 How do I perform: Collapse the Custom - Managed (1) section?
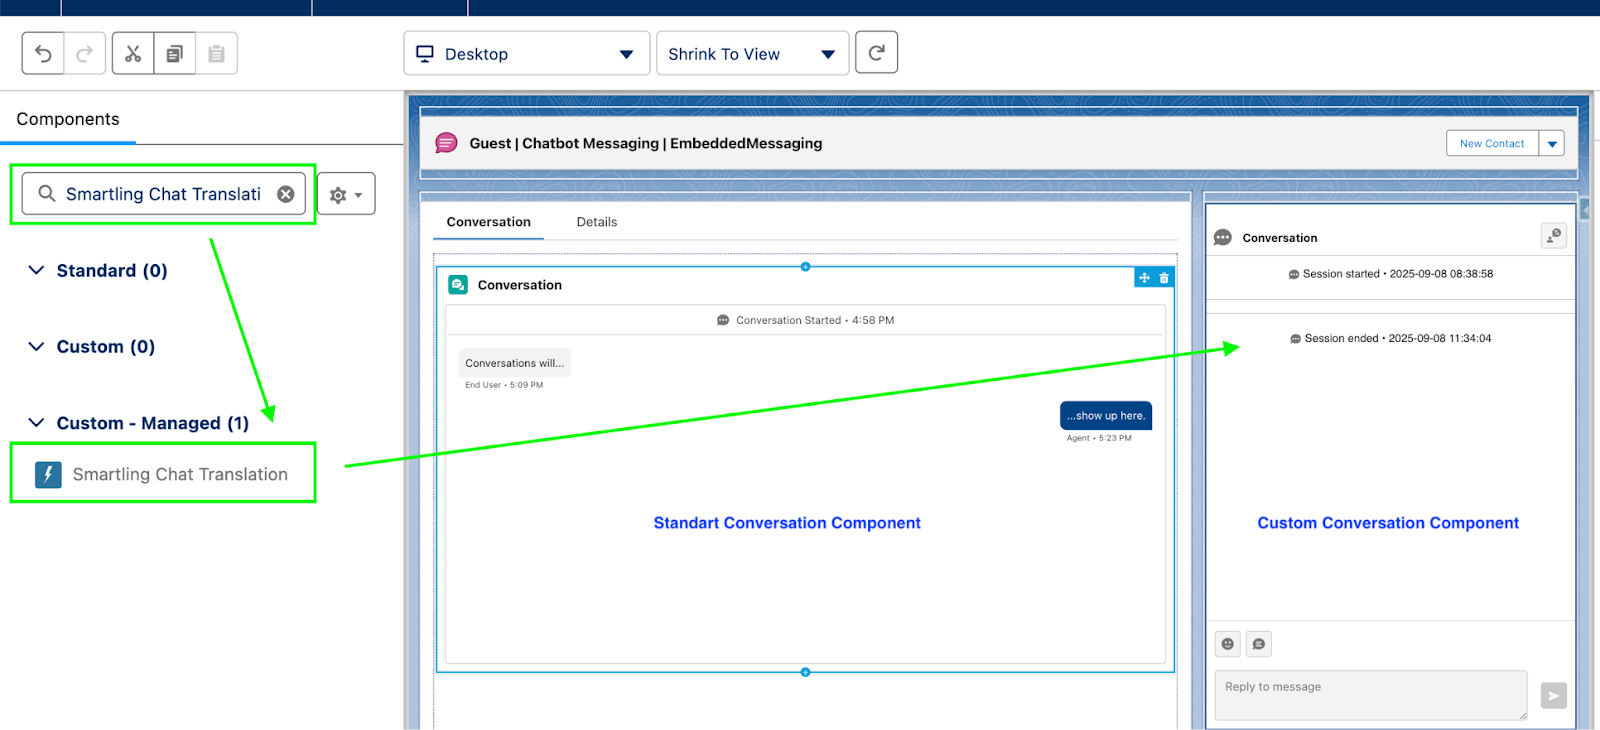37,423
